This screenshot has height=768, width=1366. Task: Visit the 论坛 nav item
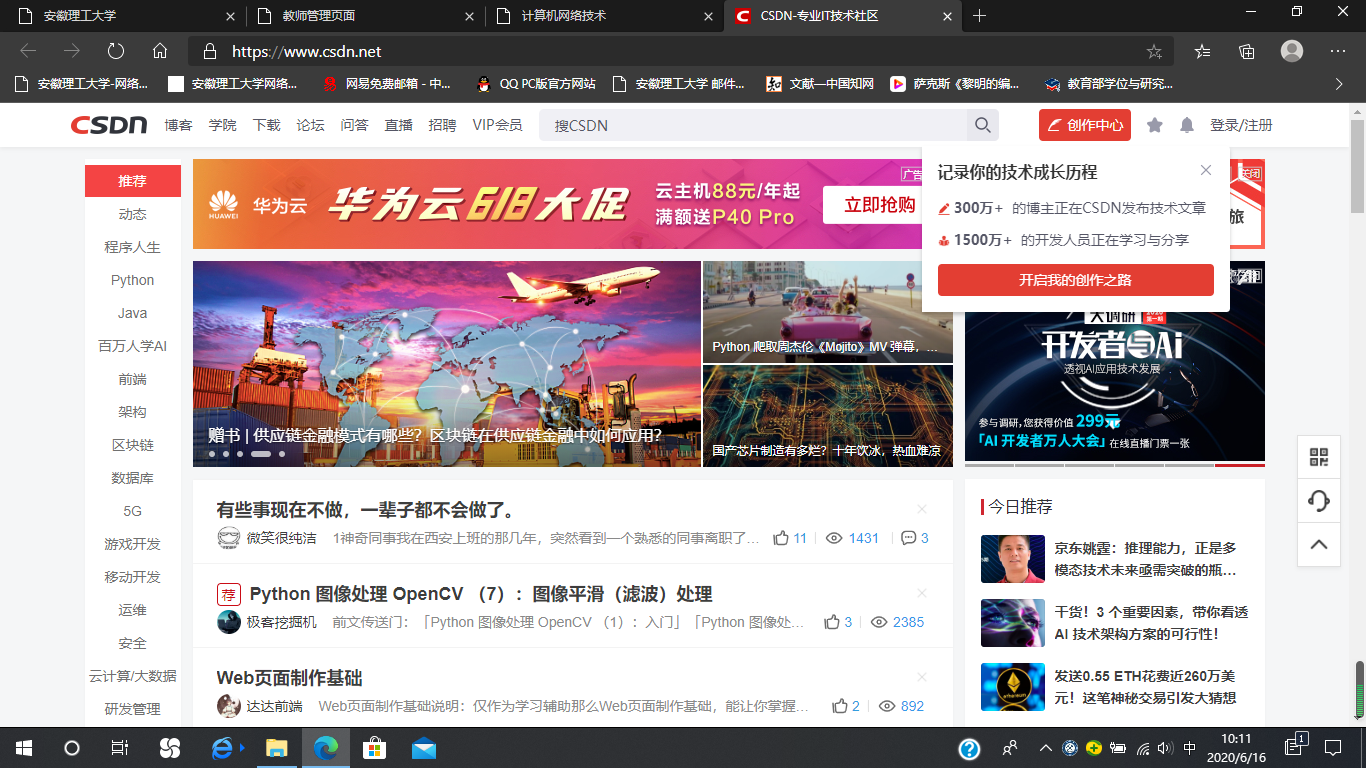(311, 125)
